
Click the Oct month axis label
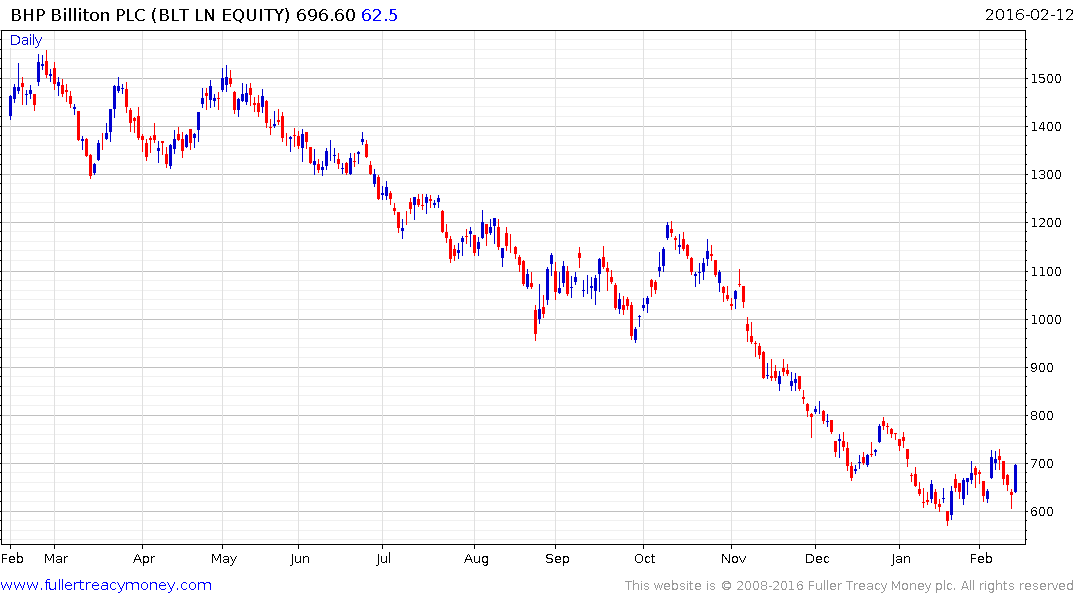644,558
